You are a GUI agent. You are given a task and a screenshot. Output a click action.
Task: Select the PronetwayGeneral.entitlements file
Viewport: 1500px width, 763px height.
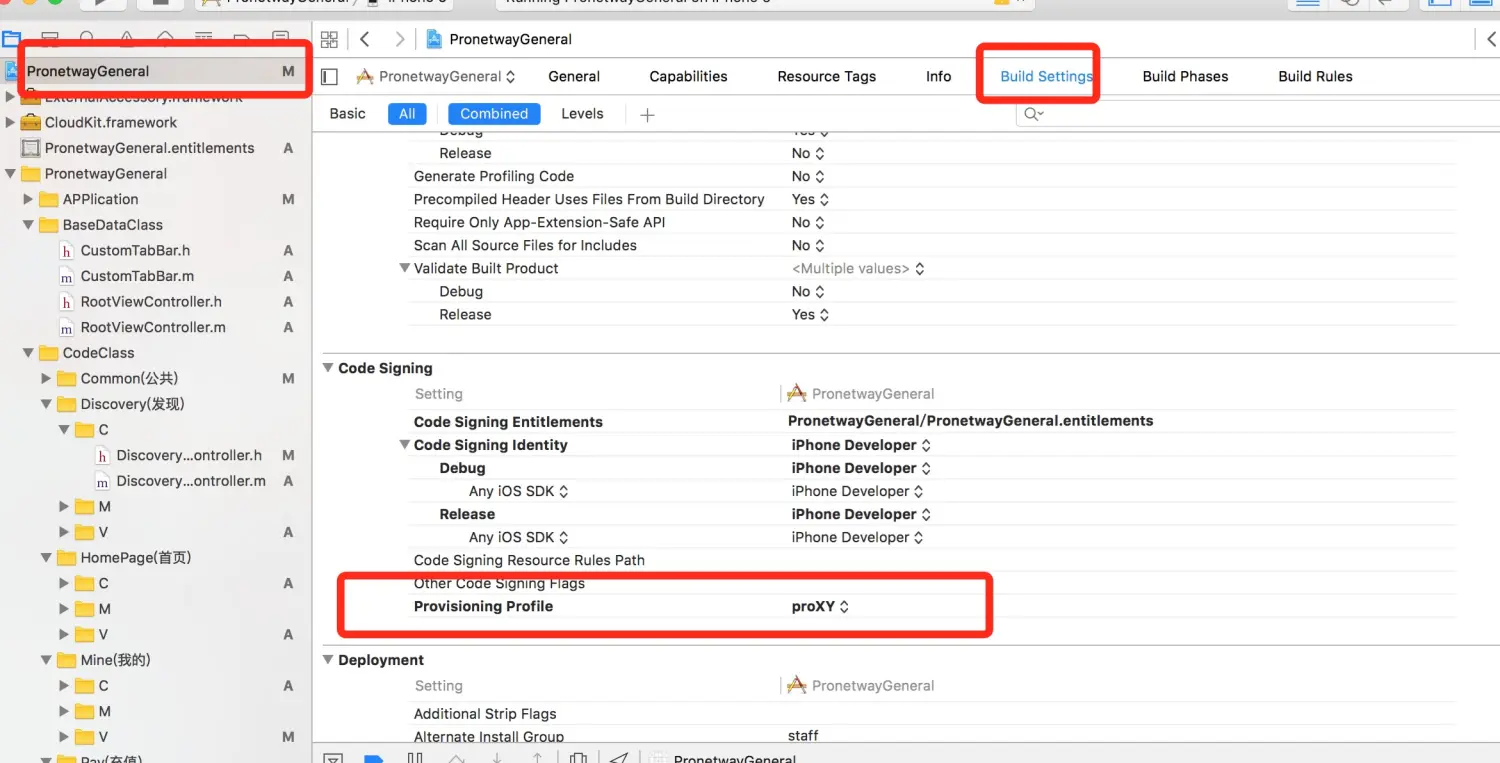(156, 148)
